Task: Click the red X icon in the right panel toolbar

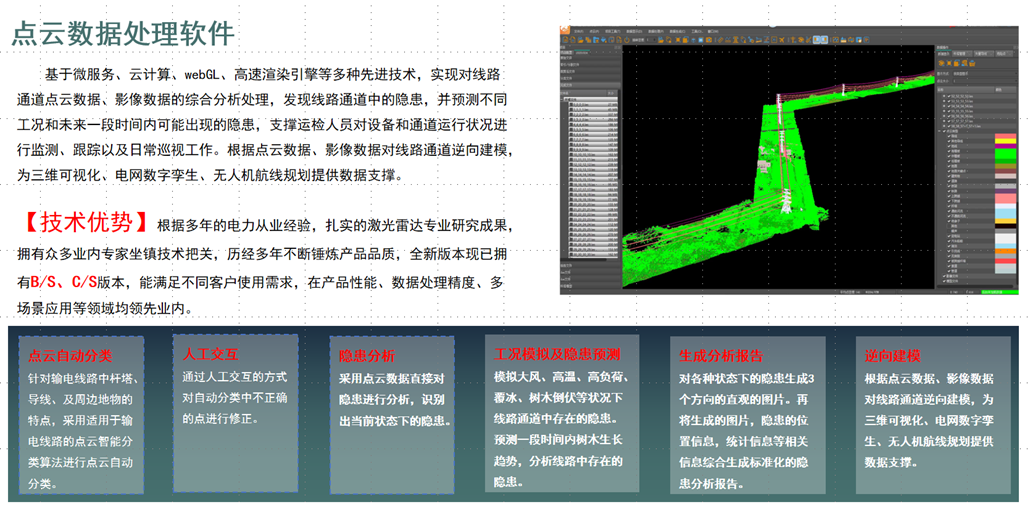Action: click(x=949, y=63)
